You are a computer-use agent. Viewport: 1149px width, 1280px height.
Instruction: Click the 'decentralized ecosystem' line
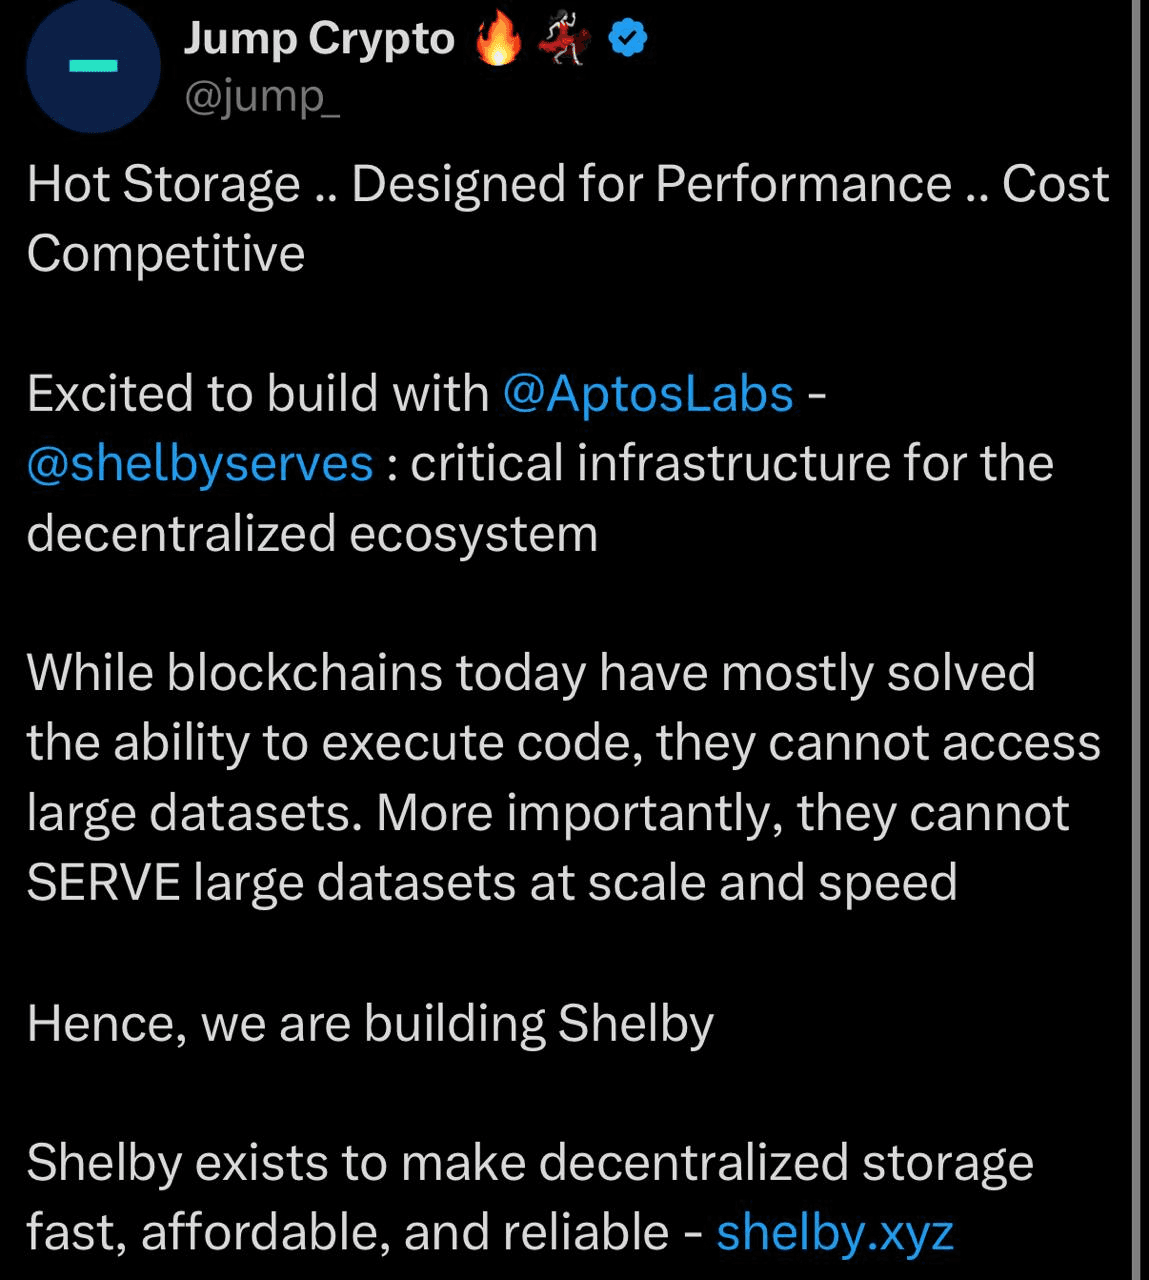312,534
